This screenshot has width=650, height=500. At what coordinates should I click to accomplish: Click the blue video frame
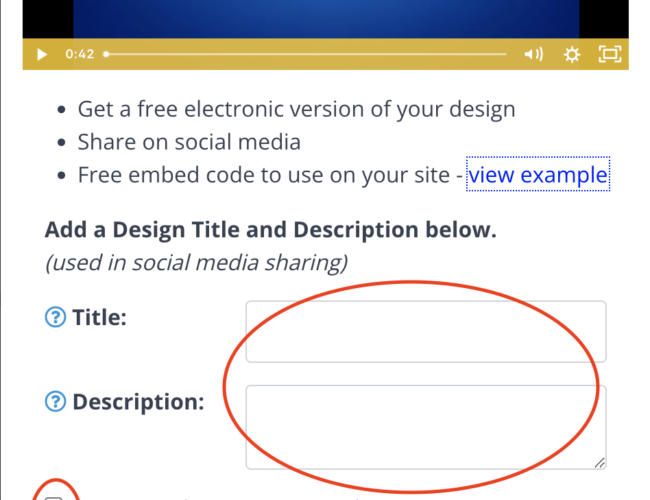(x=326, y=18)
